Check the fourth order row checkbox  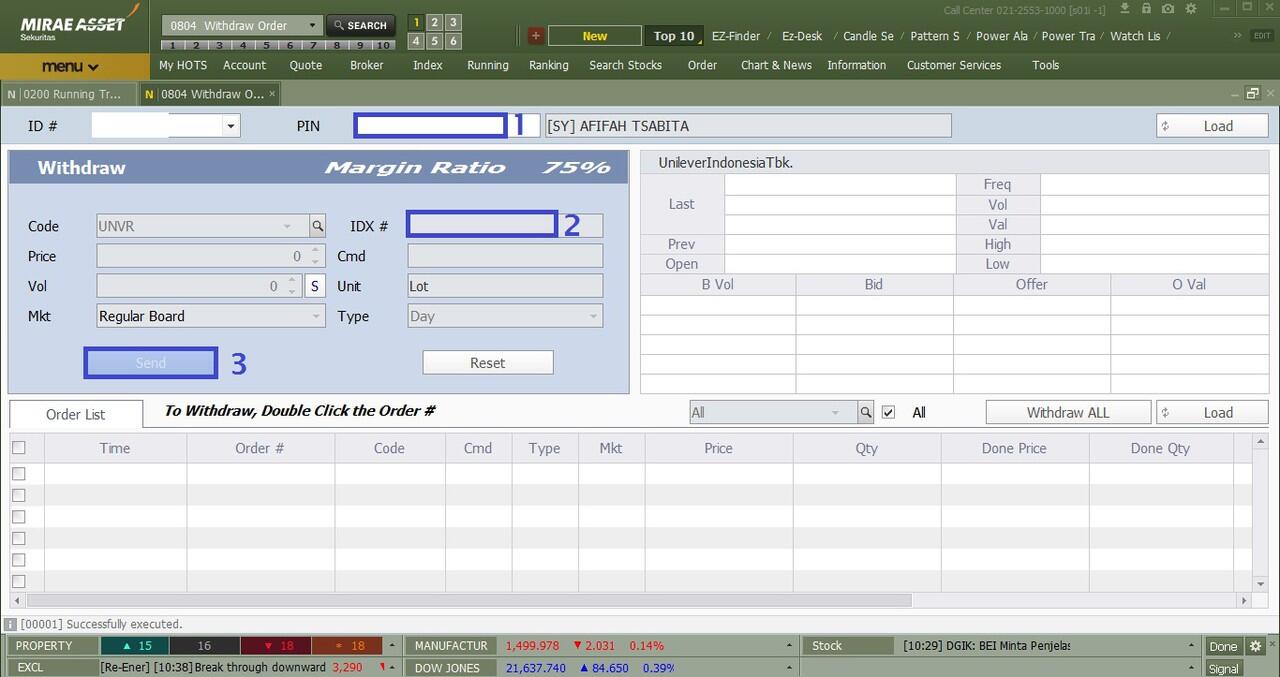18,538
